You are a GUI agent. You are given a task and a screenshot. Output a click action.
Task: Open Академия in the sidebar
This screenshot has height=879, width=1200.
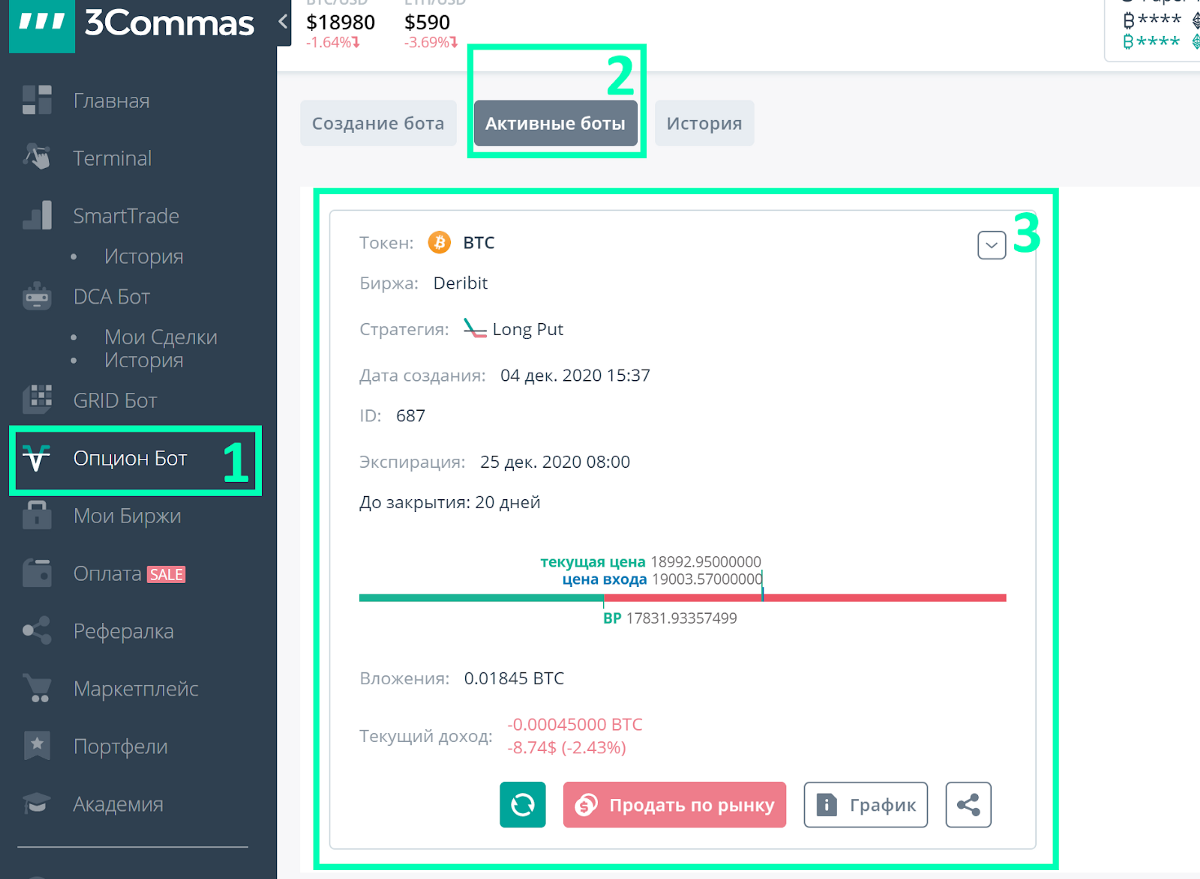coord(118,804)
